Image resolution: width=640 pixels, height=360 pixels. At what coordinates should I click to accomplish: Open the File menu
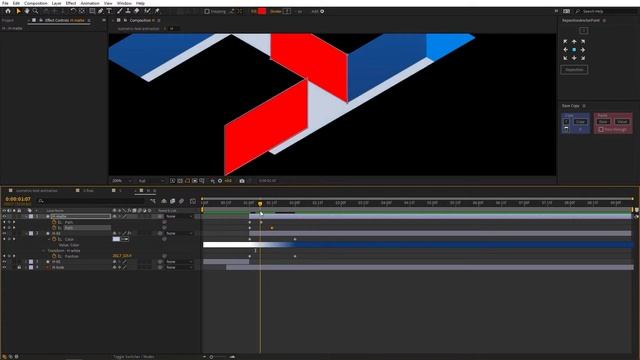(5, 3)
